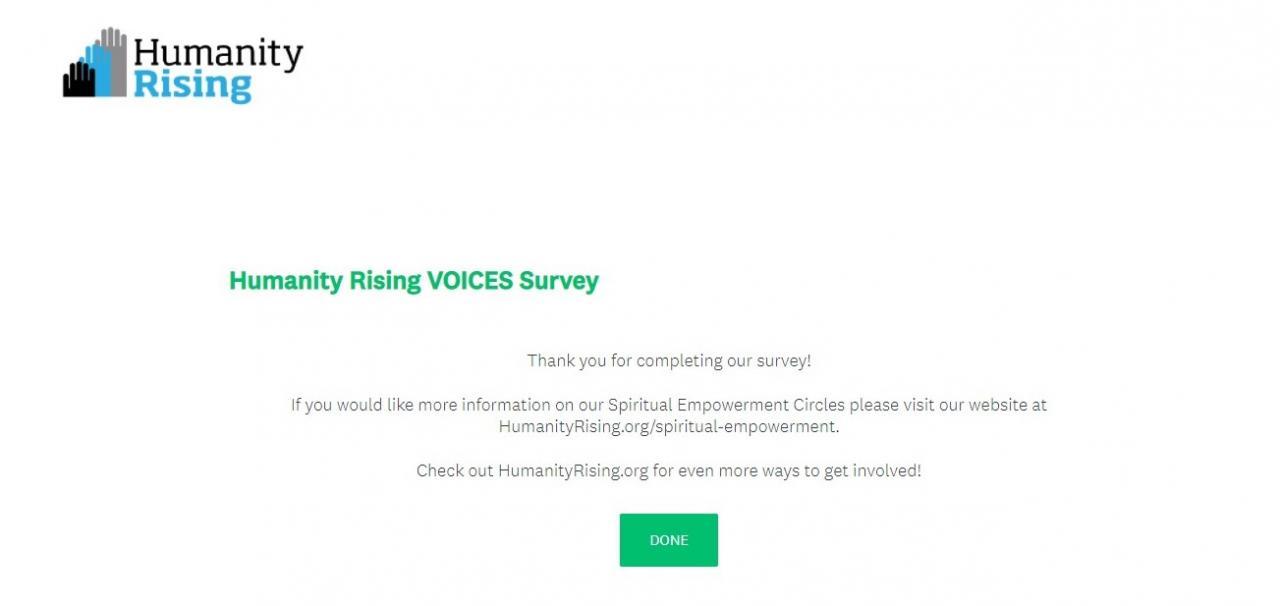This screenshot has width=1280, height=606.
Task: Click "for even more ways" text
Action: (724, 470)
